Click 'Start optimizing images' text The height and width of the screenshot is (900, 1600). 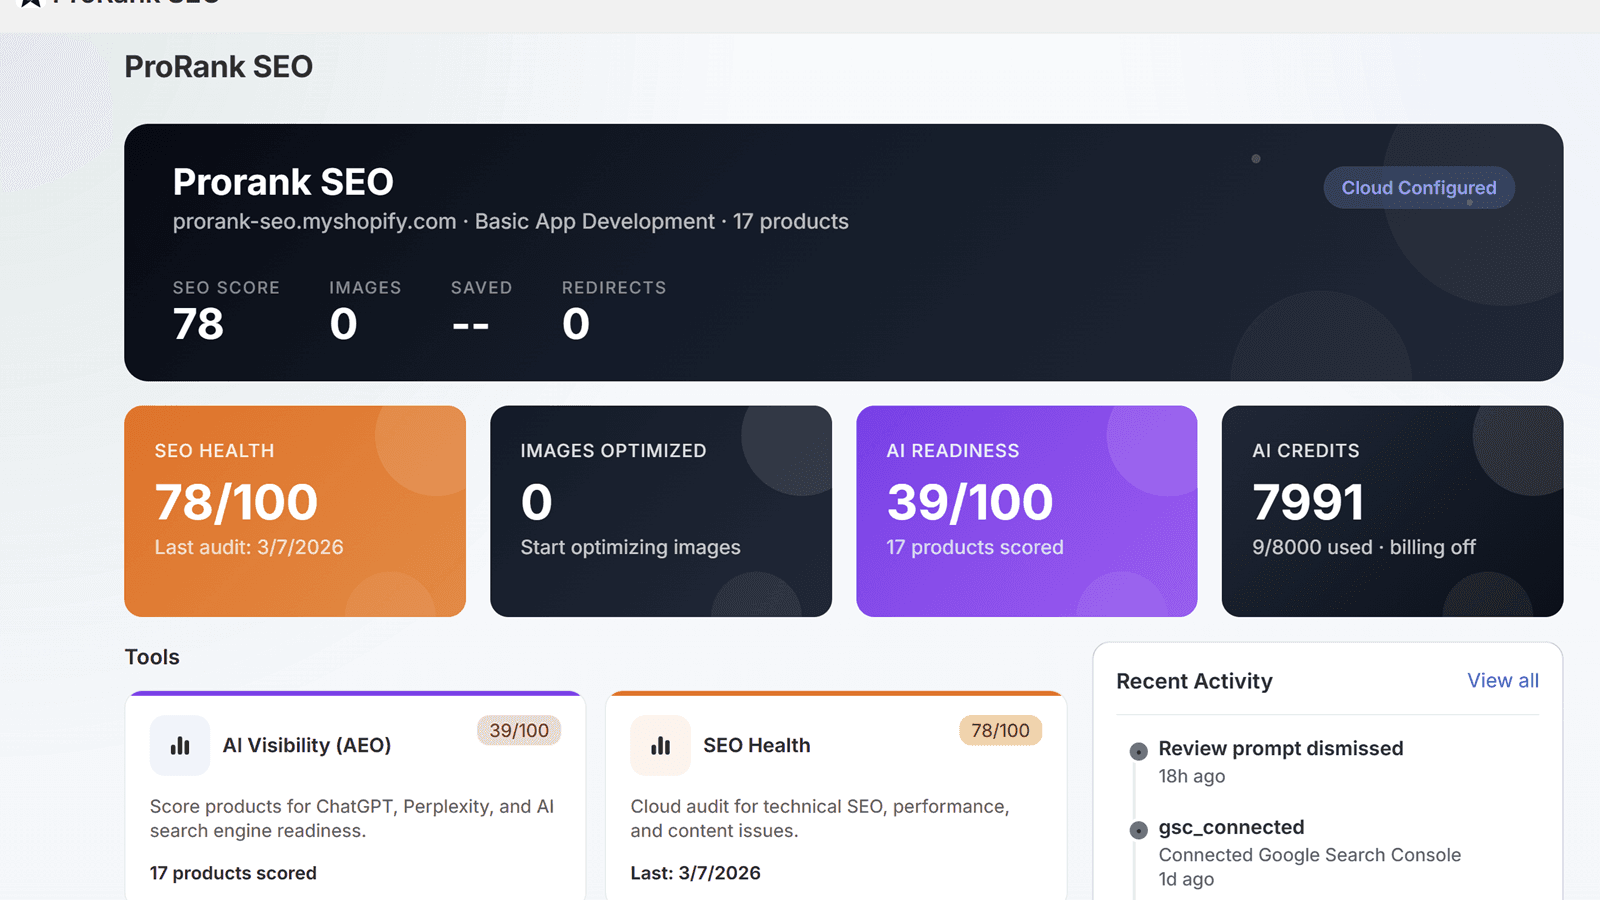[x=630, y=547]
